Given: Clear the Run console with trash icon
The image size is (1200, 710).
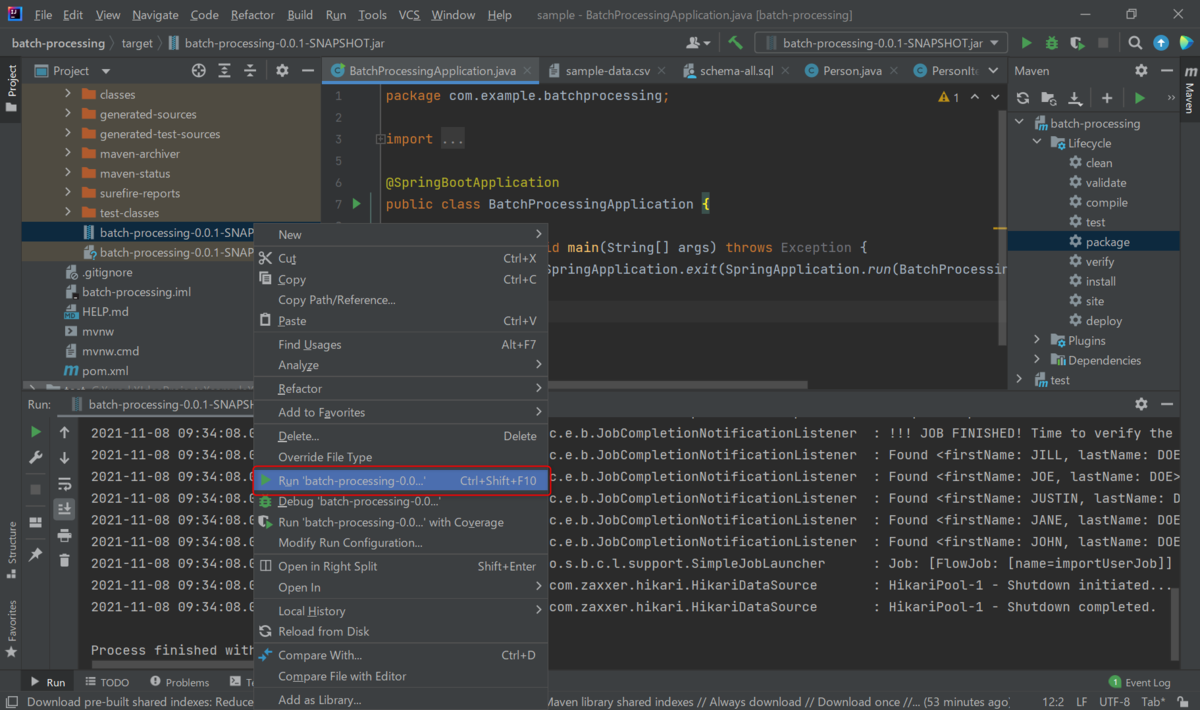Looking at the screenshot, I should (x=65, y=561).
